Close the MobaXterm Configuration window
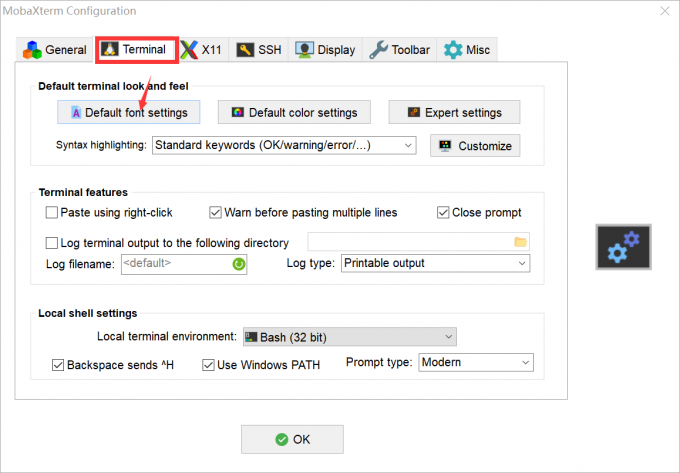This screenshot has width=680, height=473. [x=665, y=11]
